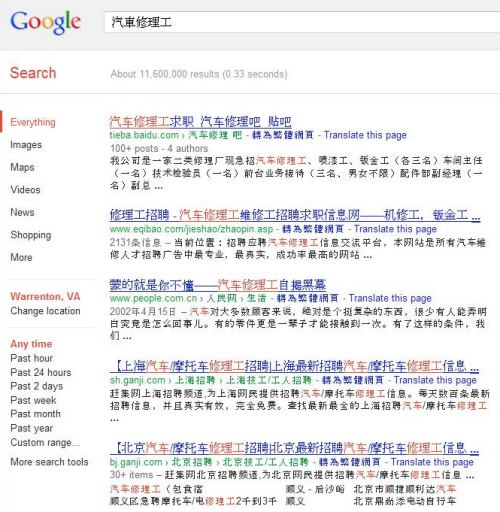The image size is (500, 512).
Task: Select the Everything search filter
Action: 33,122
